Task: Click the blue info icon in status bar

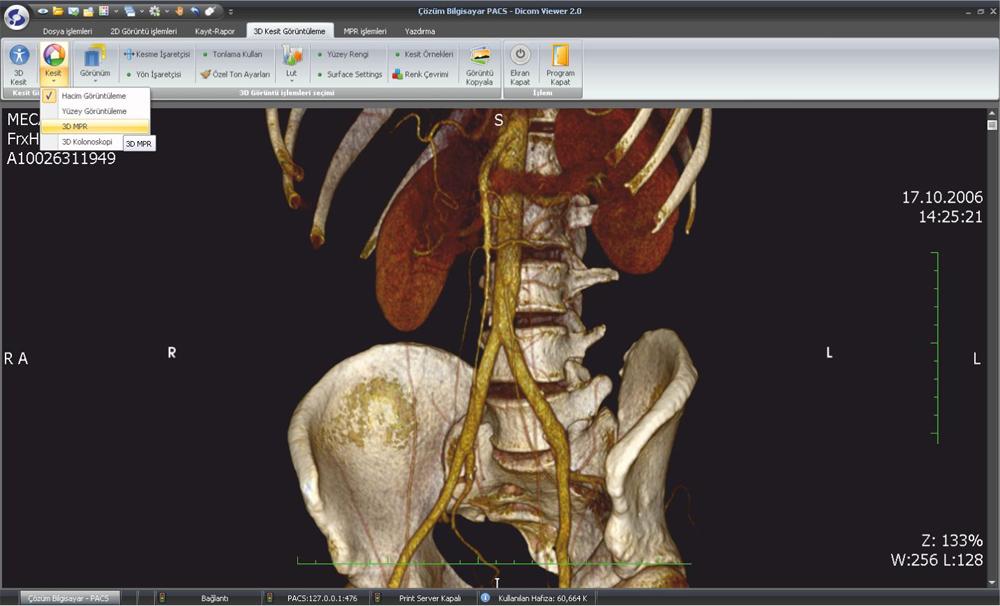Action: tap(485, 598)
